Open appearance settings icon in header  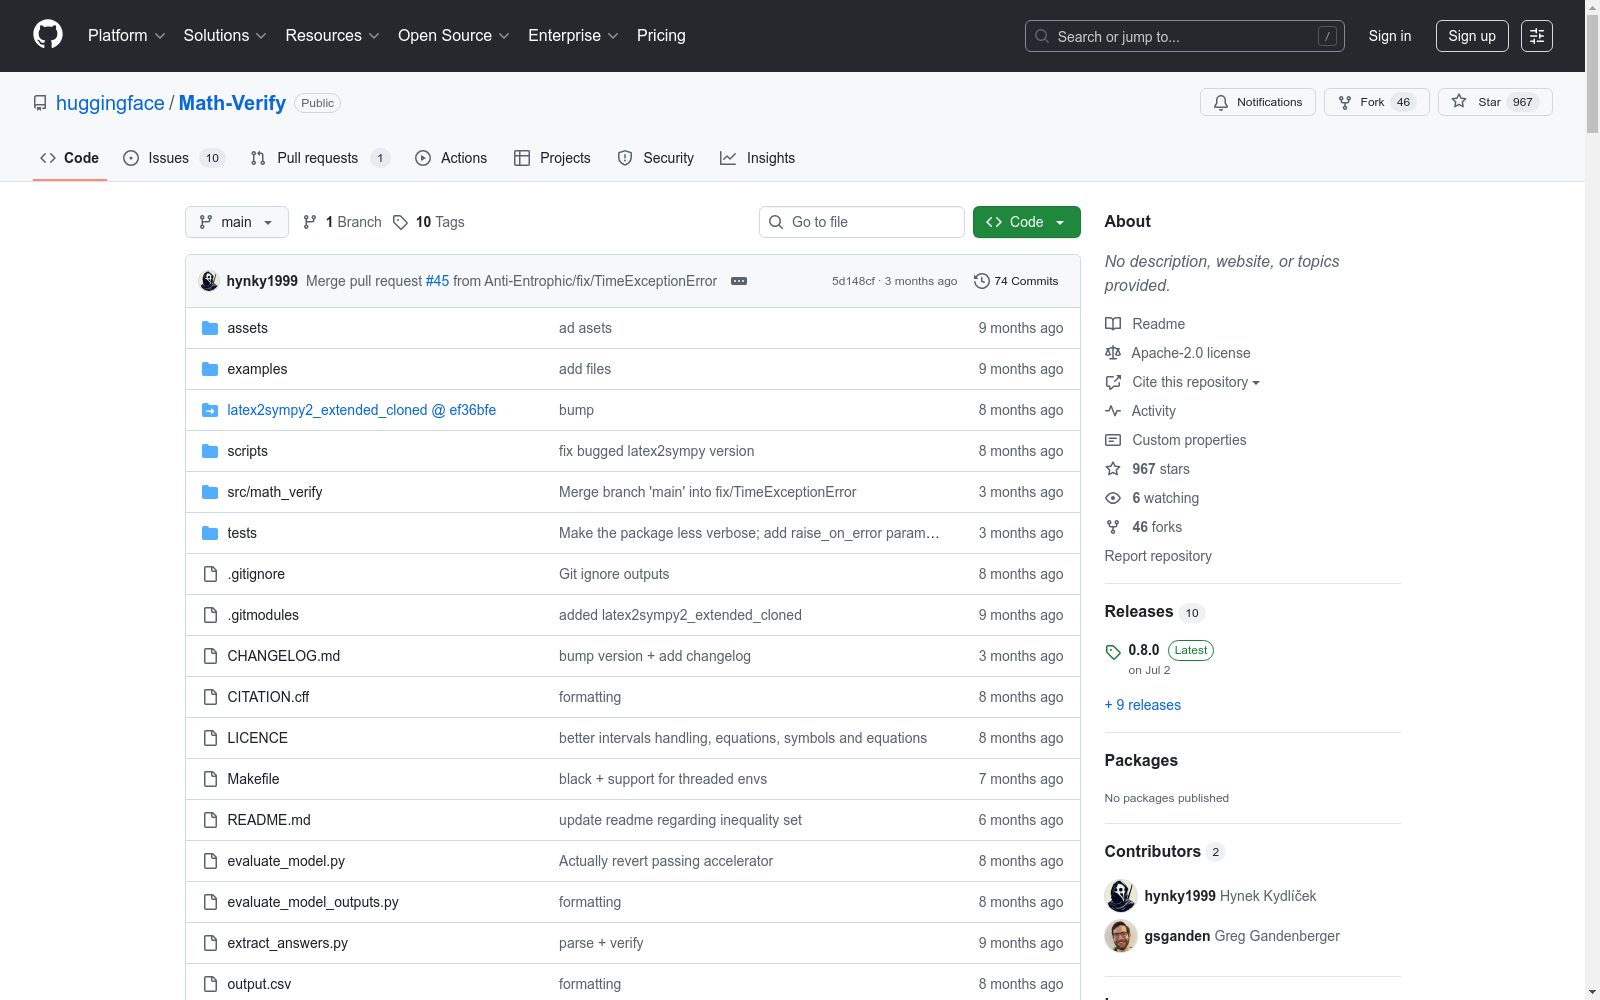click(x=1537, y=36)
